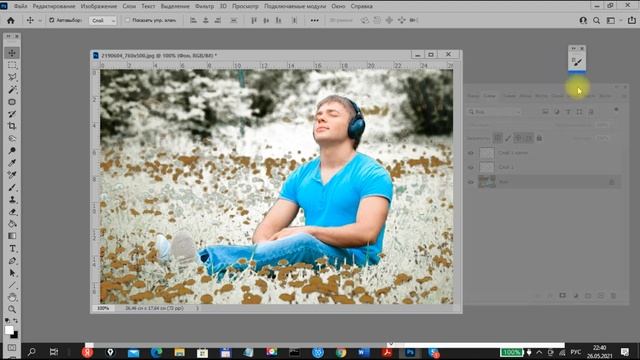This screenshot has width=640, height=360.
Task: Hide the Фон background layer eye
Action: 471,182
